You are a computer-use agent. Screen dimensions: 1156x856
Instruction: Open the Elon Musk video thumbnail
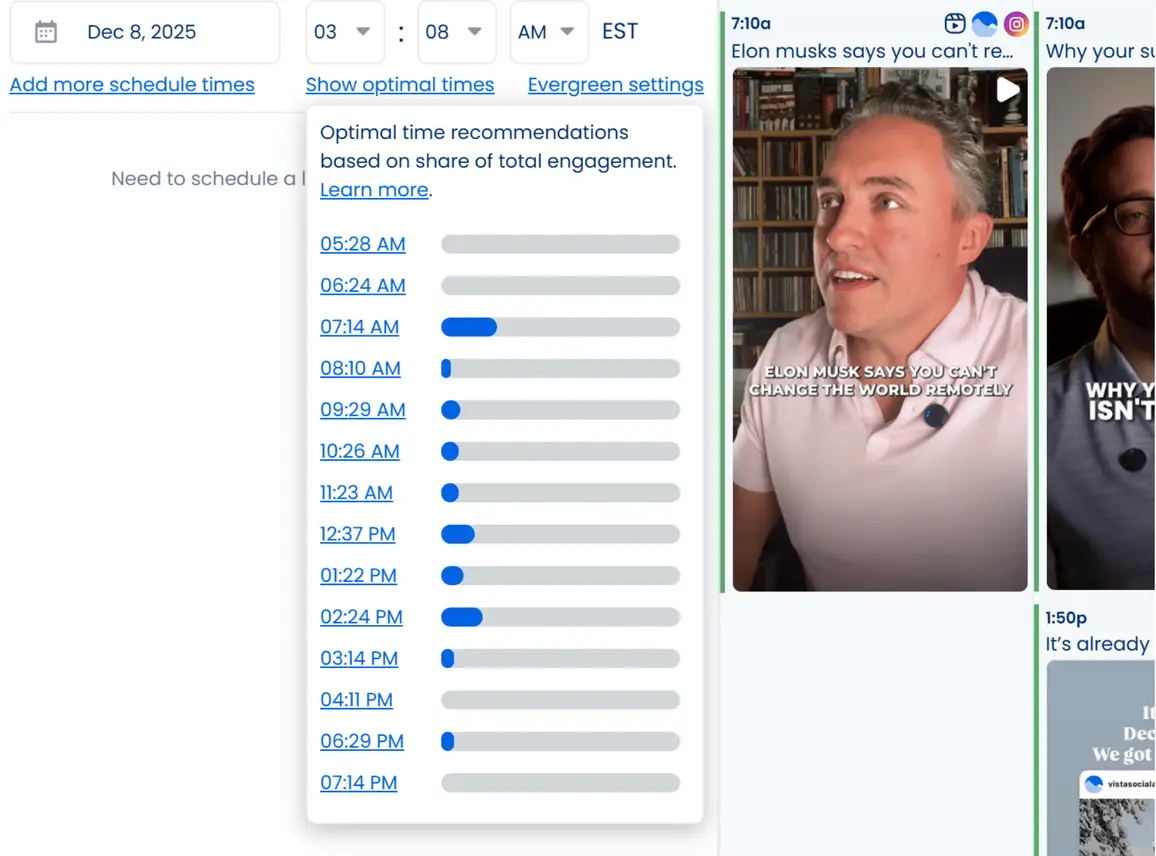click(880, 330)
